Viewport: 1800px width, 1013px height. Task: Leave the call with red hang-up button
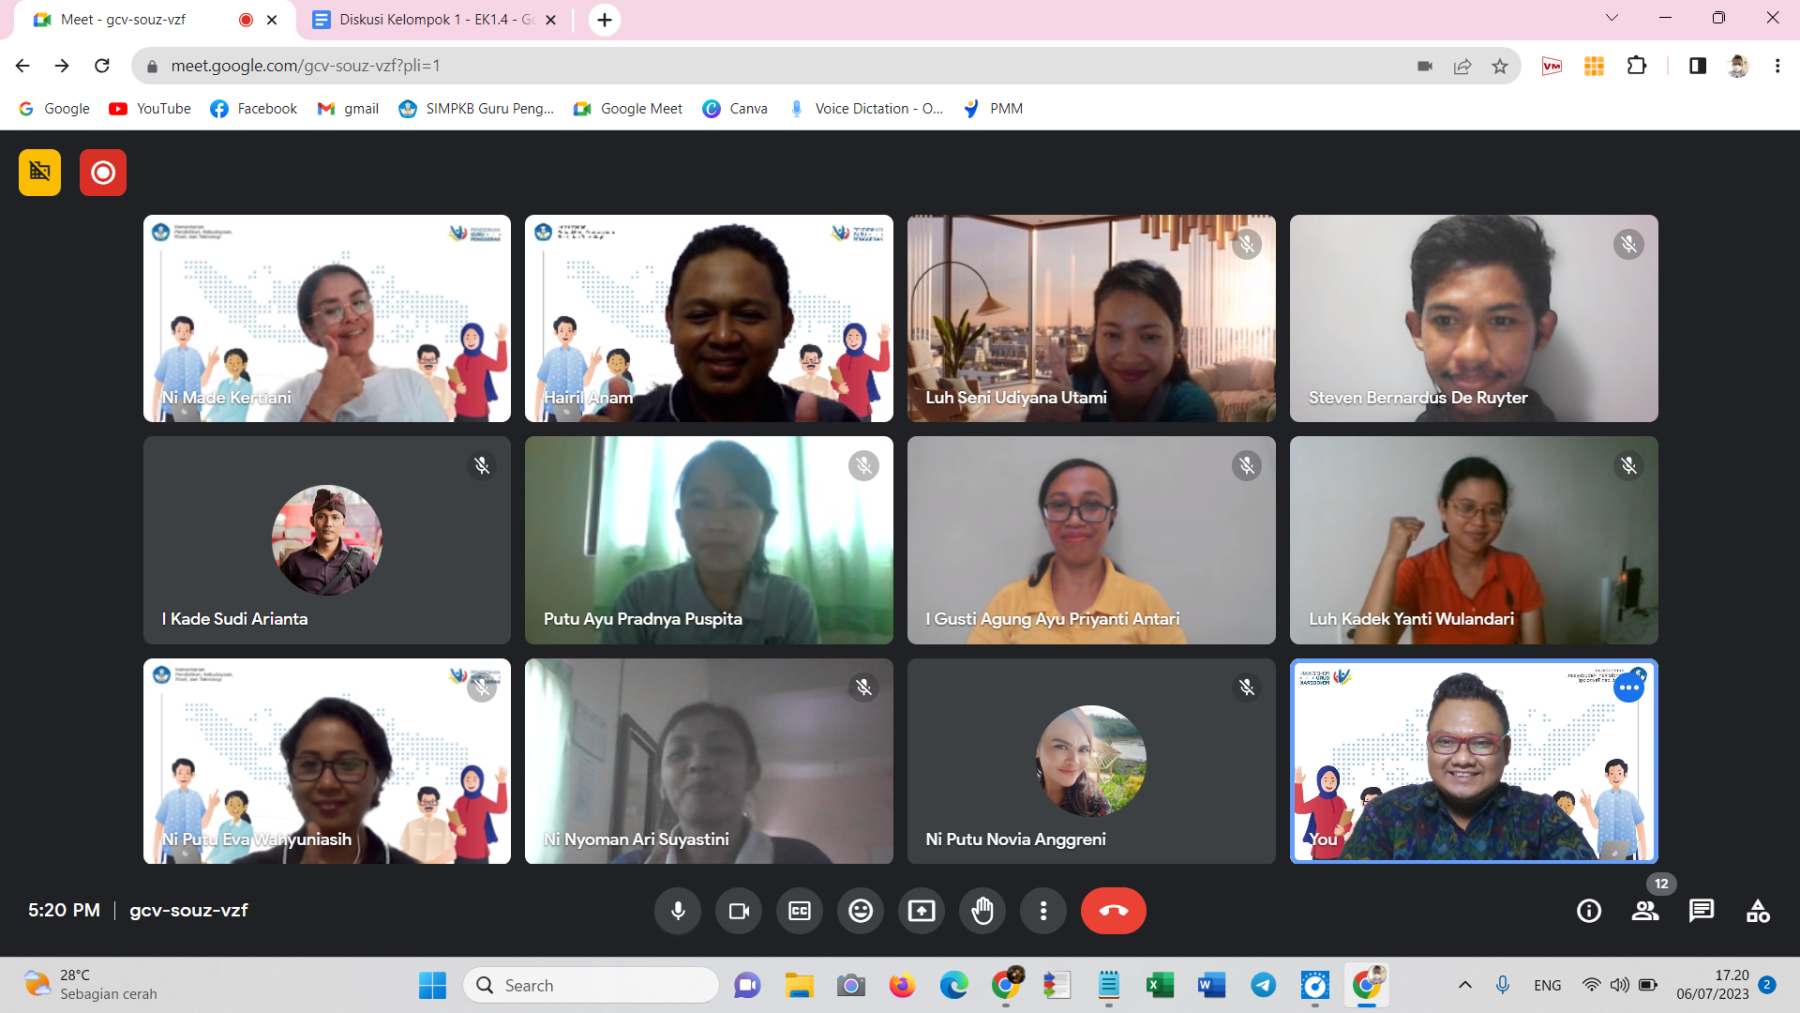coord(1113,911)
